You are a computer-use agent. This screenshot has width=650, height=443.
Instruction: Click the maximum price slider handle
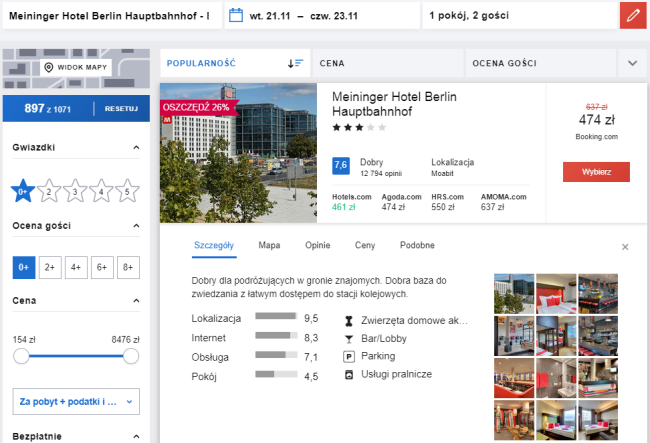click(130, 356)
